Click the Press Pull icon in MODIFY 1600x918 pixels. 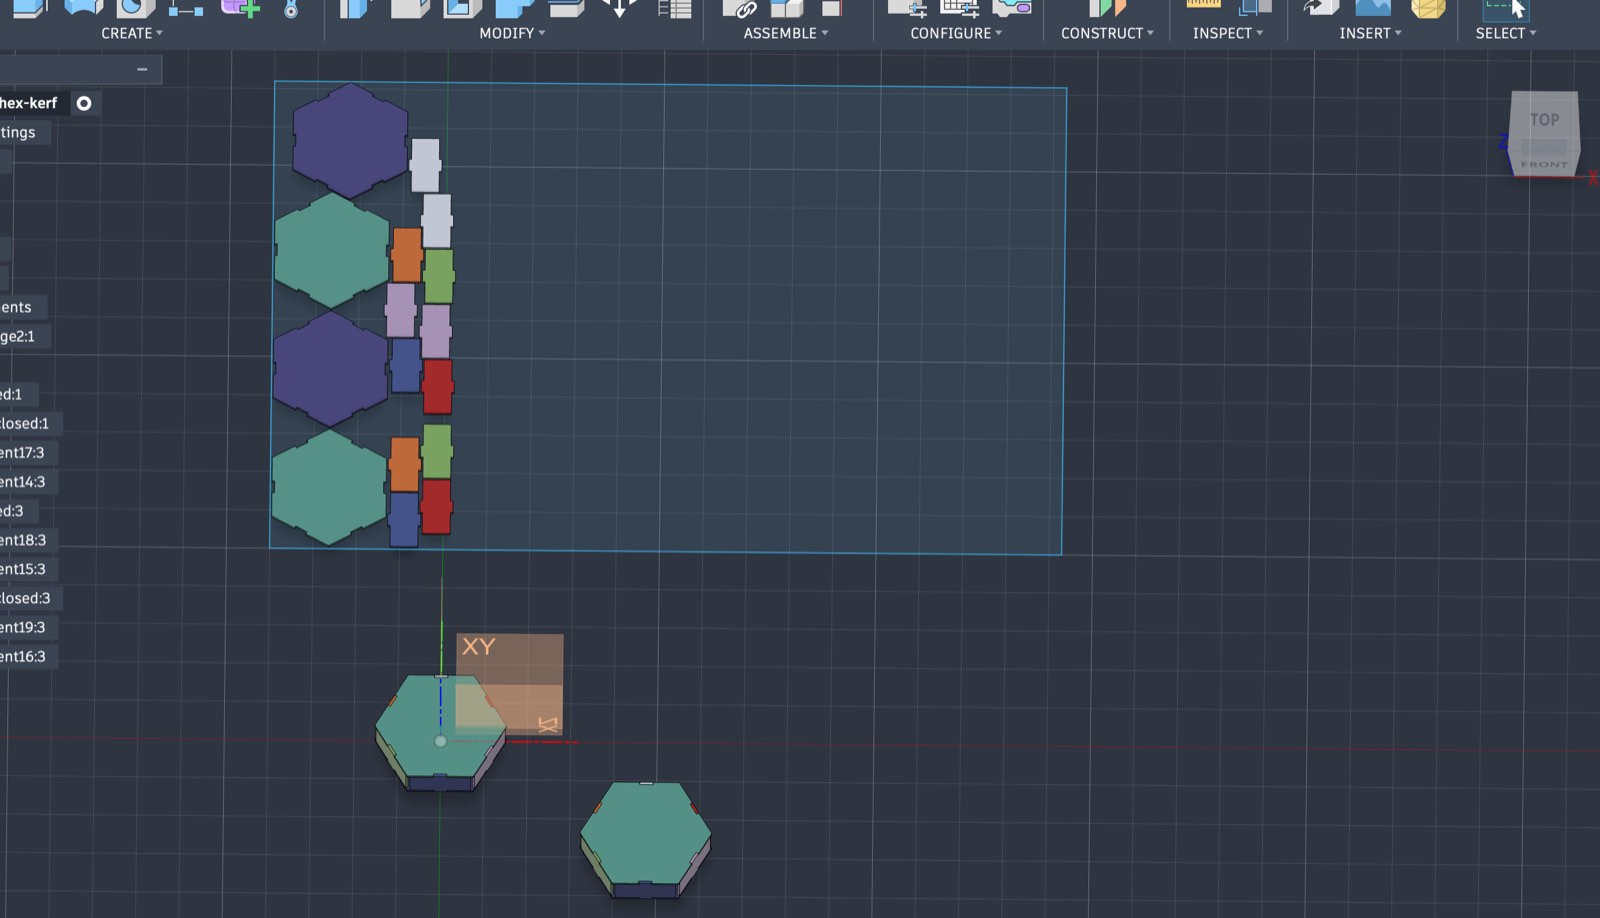point(355,8)
